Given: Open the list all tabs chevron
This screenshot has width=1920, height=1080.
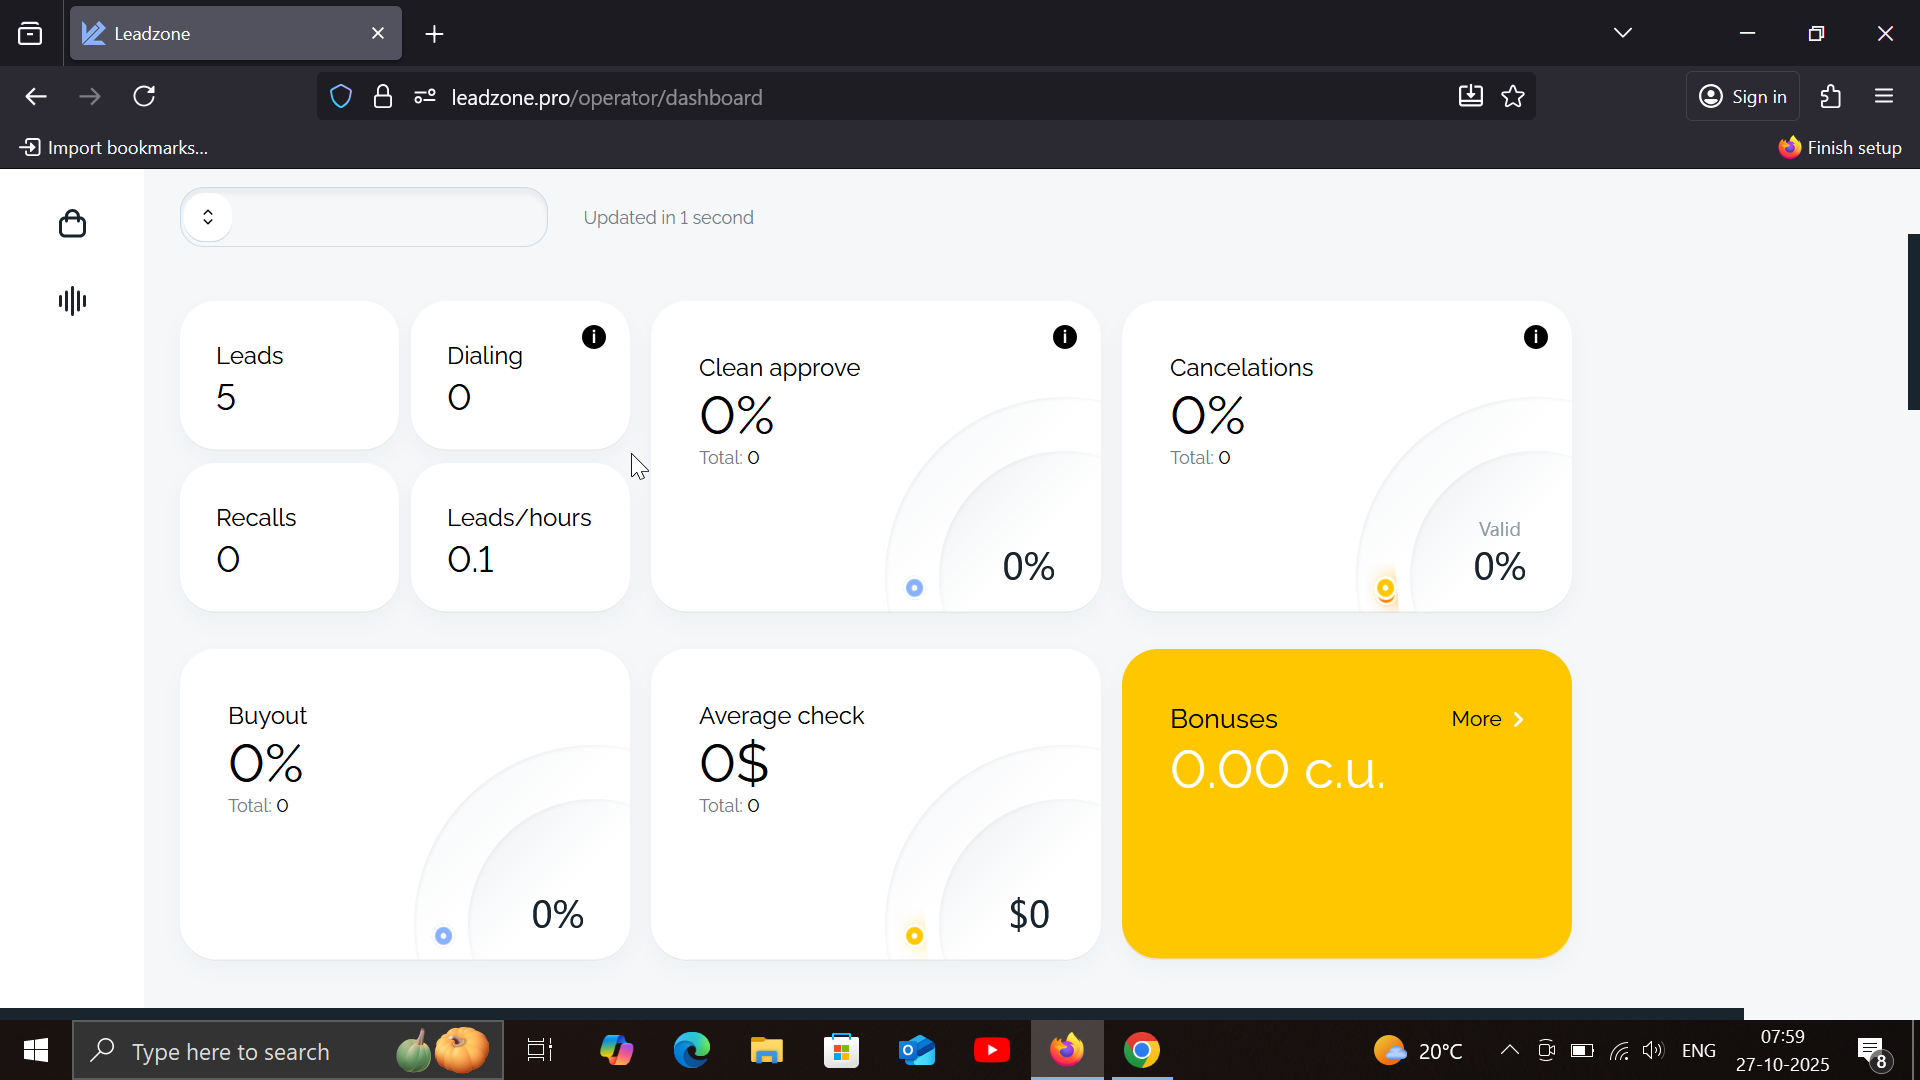Looking at the screenshot, I should point(1623,33).
